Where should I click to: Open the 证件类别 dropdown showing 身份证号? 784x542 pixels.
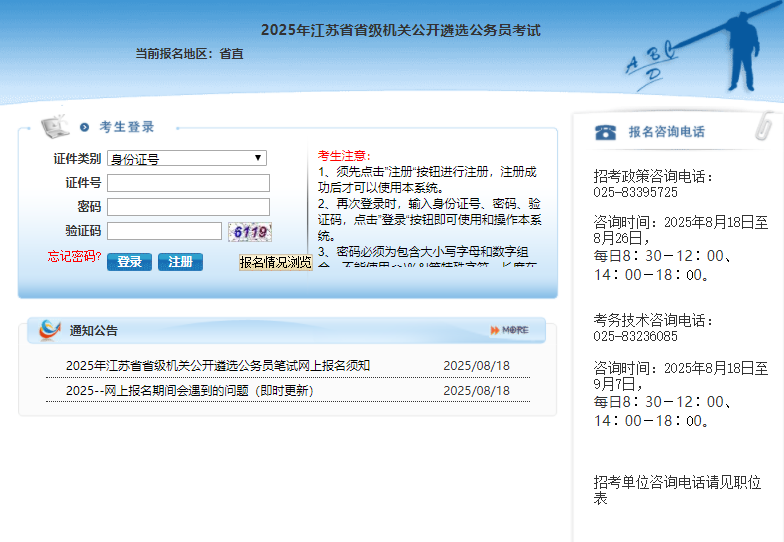(187, 158)
